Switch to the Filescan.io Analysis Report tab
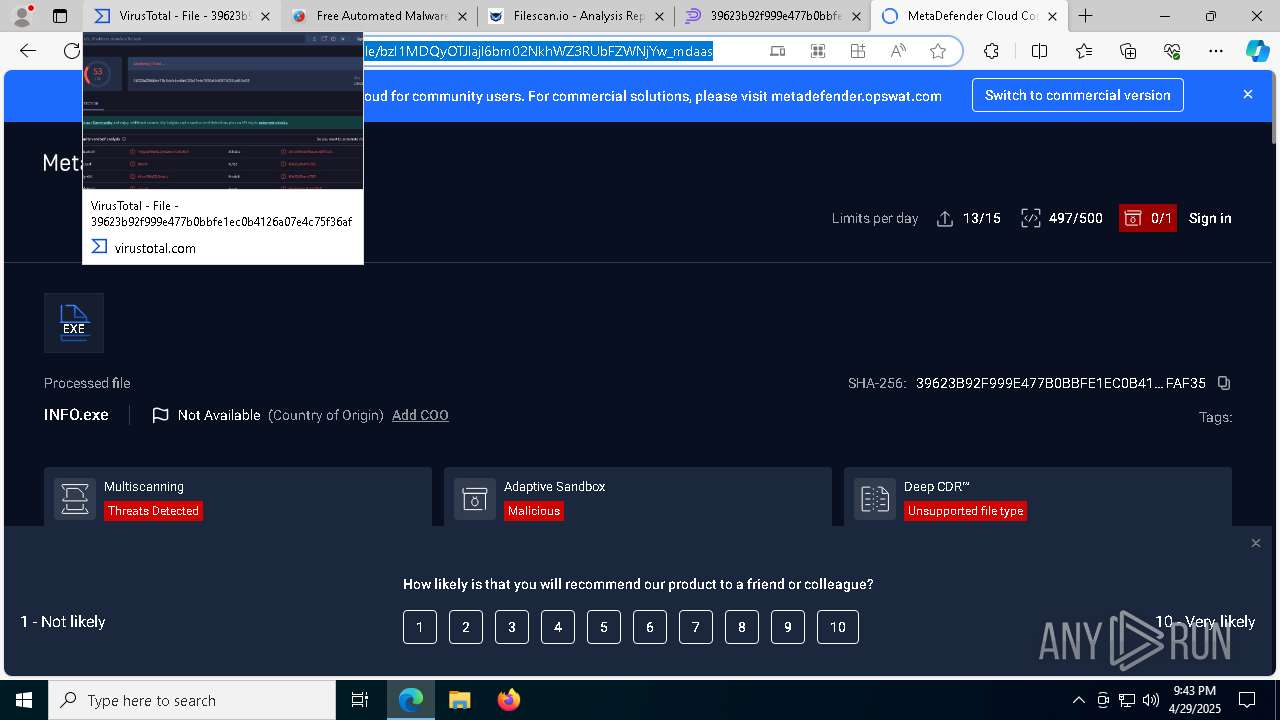1280x720 pixels. point(574,16)
